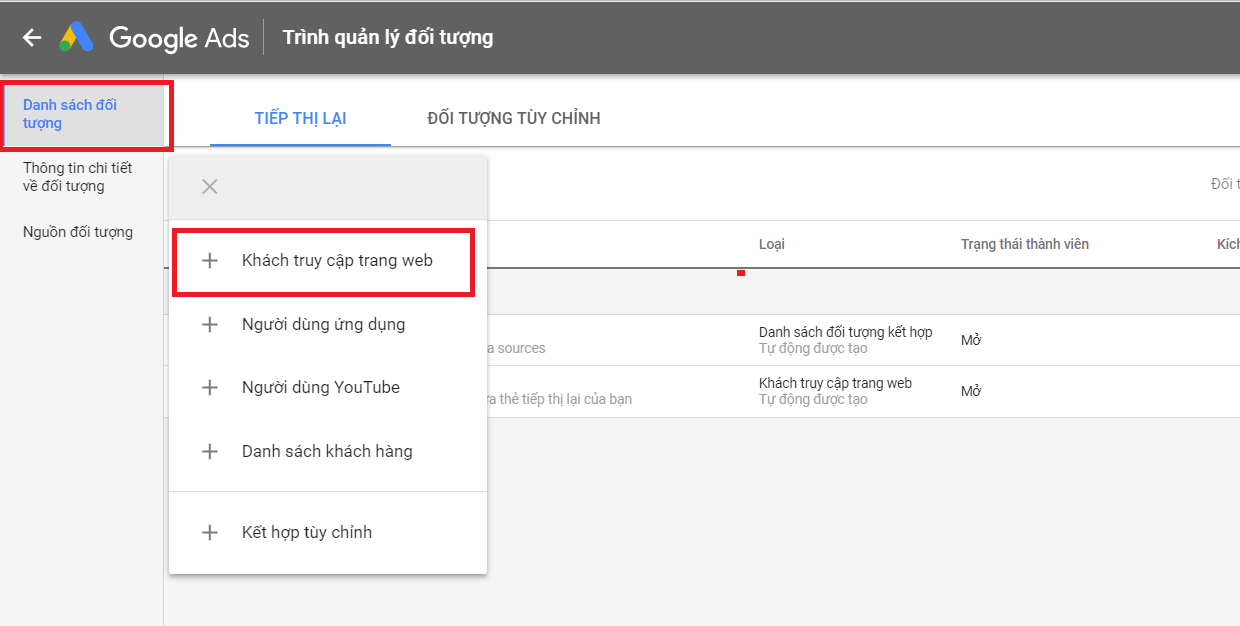Click the back arrow in header
The width and height of the screenshot is (1240, 626).
tap(32, 38)
